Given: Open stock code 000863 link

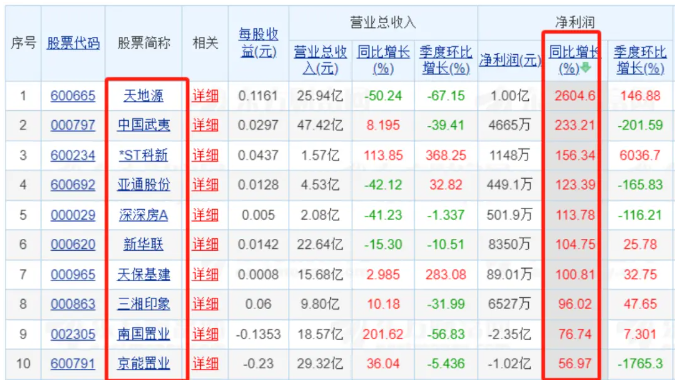Looking at the screenshot, I should click(73, 304).
